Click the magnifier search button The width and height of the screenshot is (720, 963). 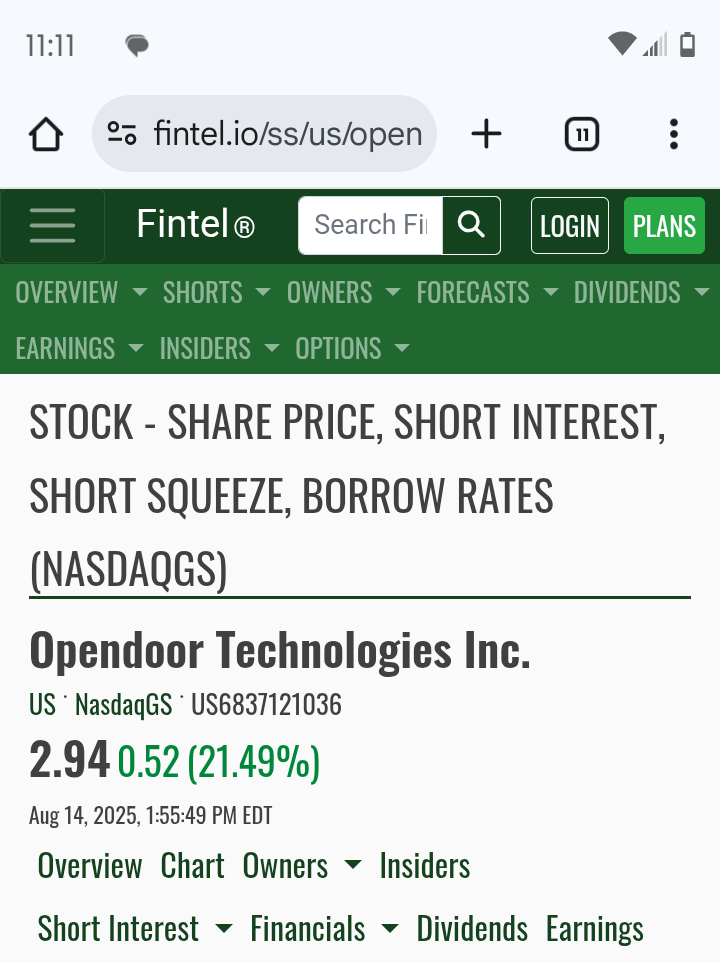click(471, 225)
